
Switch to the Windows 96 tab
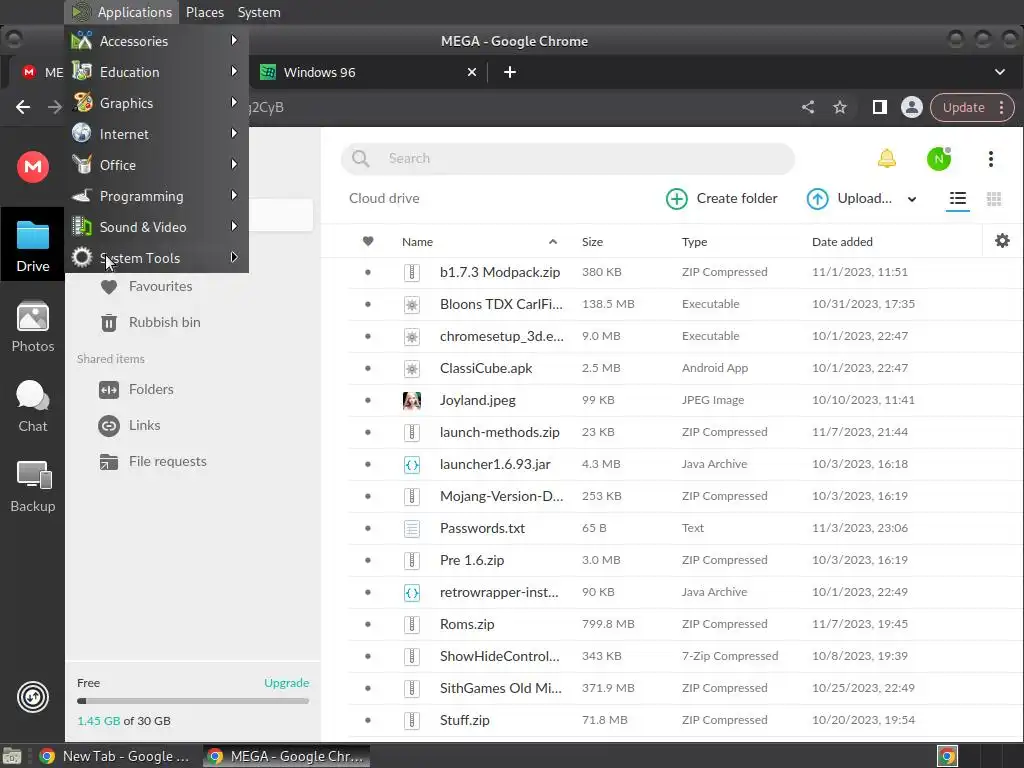pos(368,72)
